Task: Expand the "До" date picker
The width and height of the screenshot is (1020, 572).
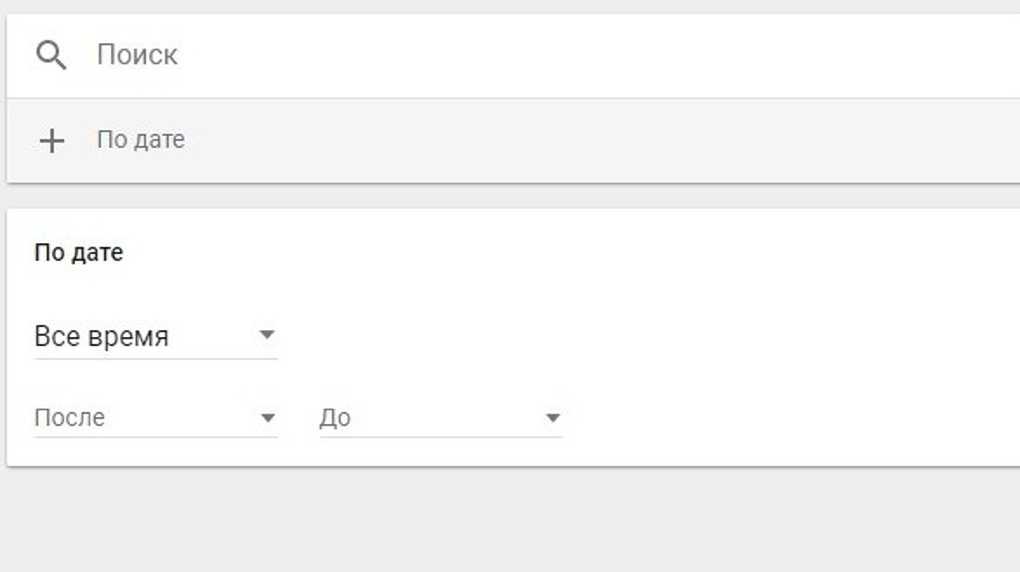Action: (x=440, y=418)
